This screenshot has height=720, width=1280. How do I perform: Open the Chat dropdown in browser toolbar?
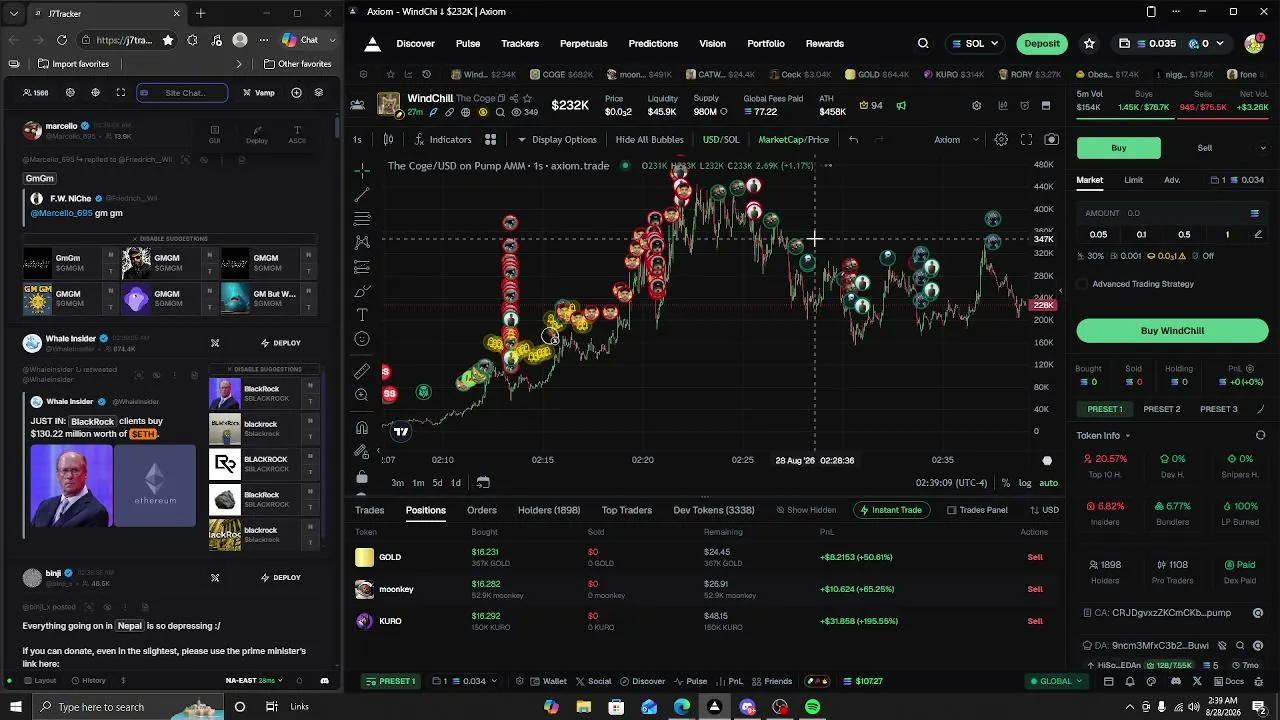[x=308, y=40]
